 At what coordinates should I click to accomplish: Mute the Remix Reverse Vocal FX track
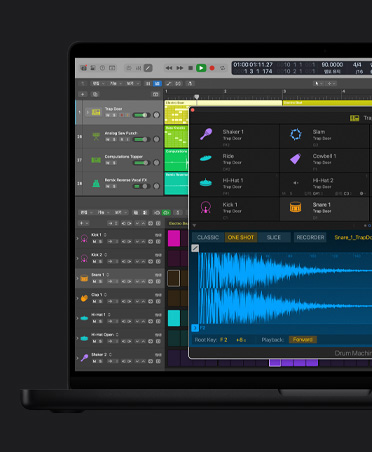[108, 186]
